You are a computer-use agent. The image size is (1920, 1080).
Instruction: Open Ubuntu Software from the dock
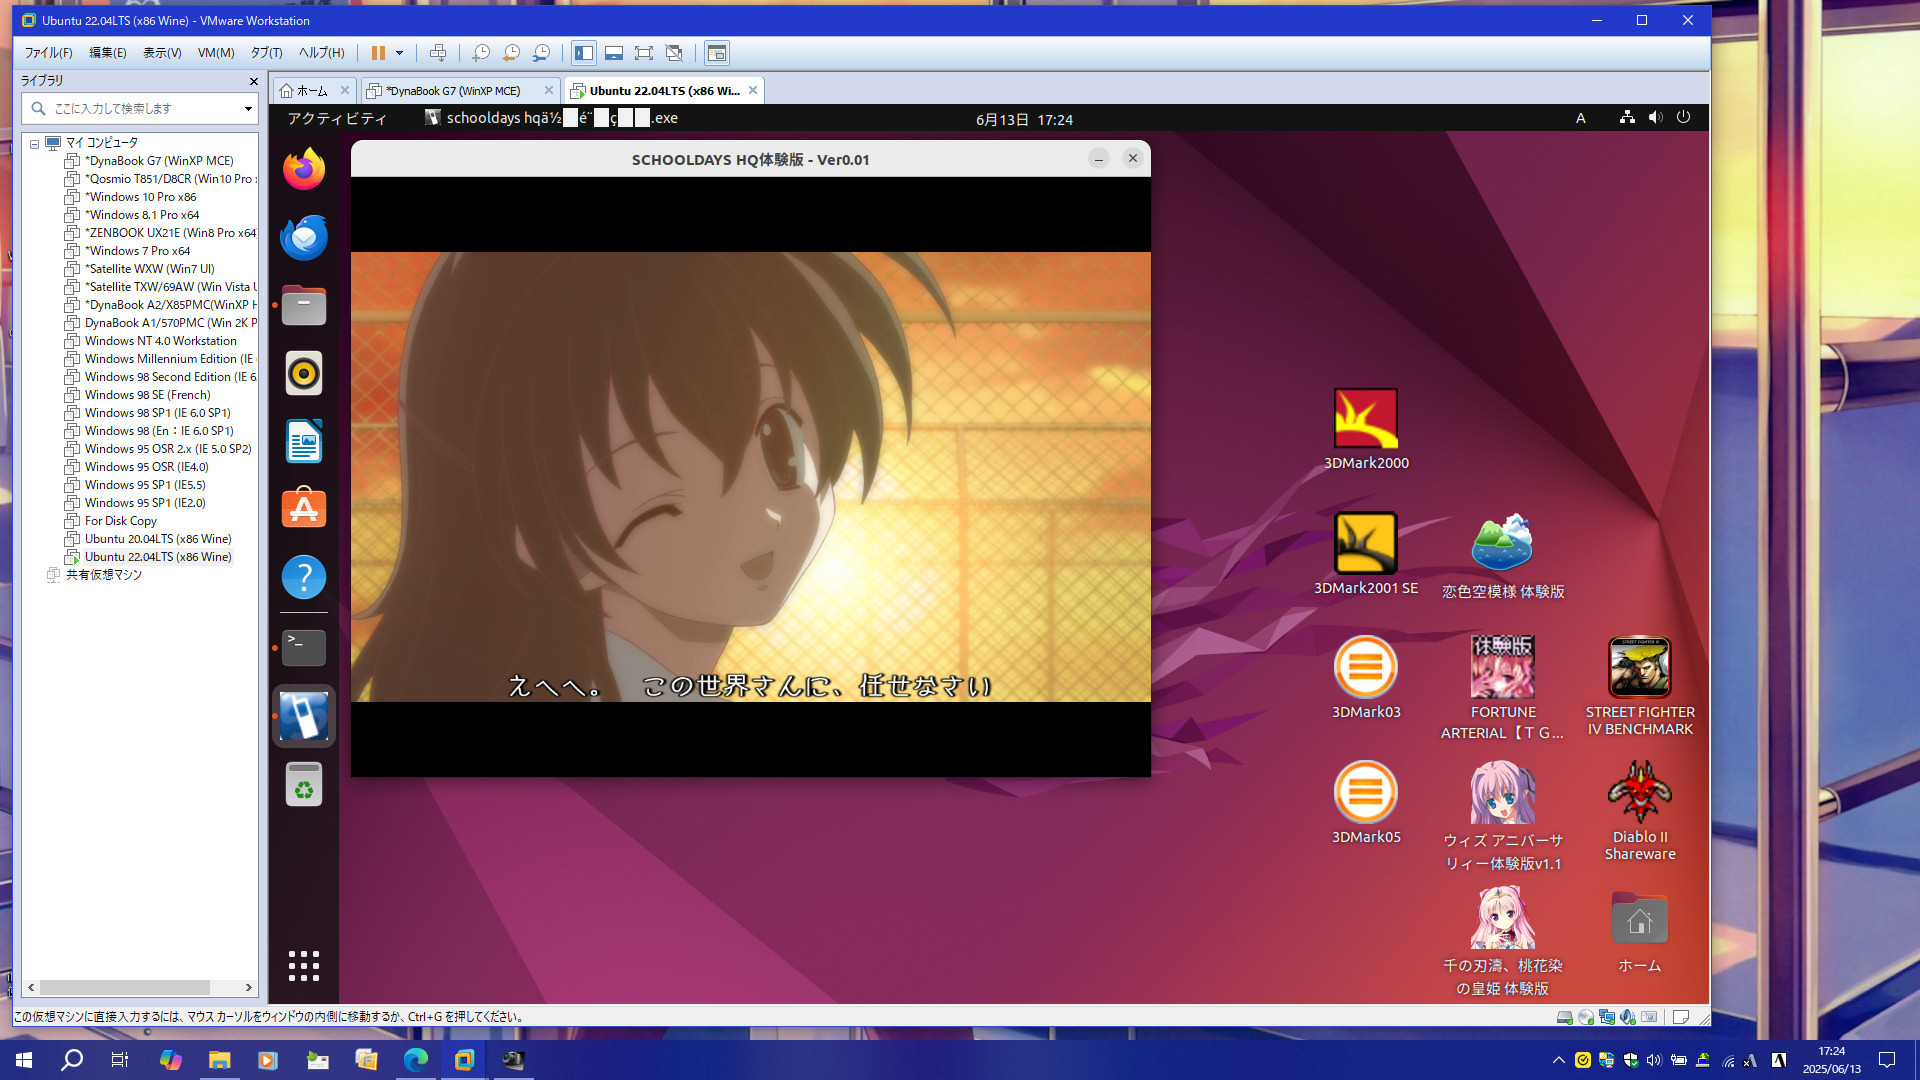coord(304,509)
